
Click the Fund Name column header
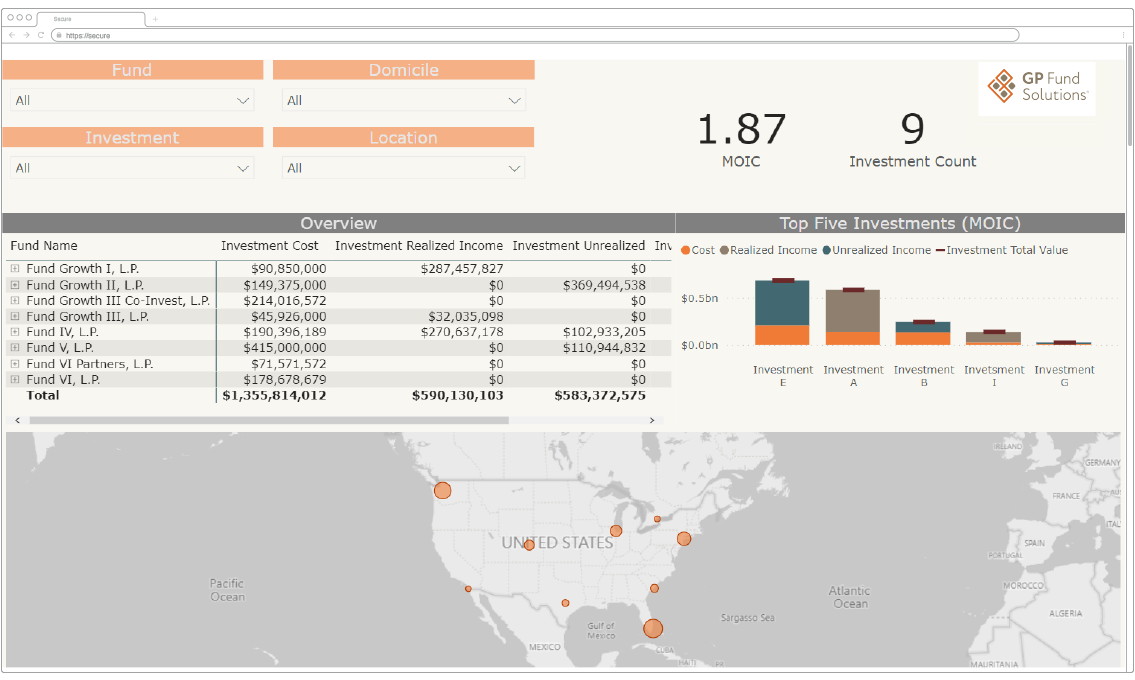(x=43, y=246)
